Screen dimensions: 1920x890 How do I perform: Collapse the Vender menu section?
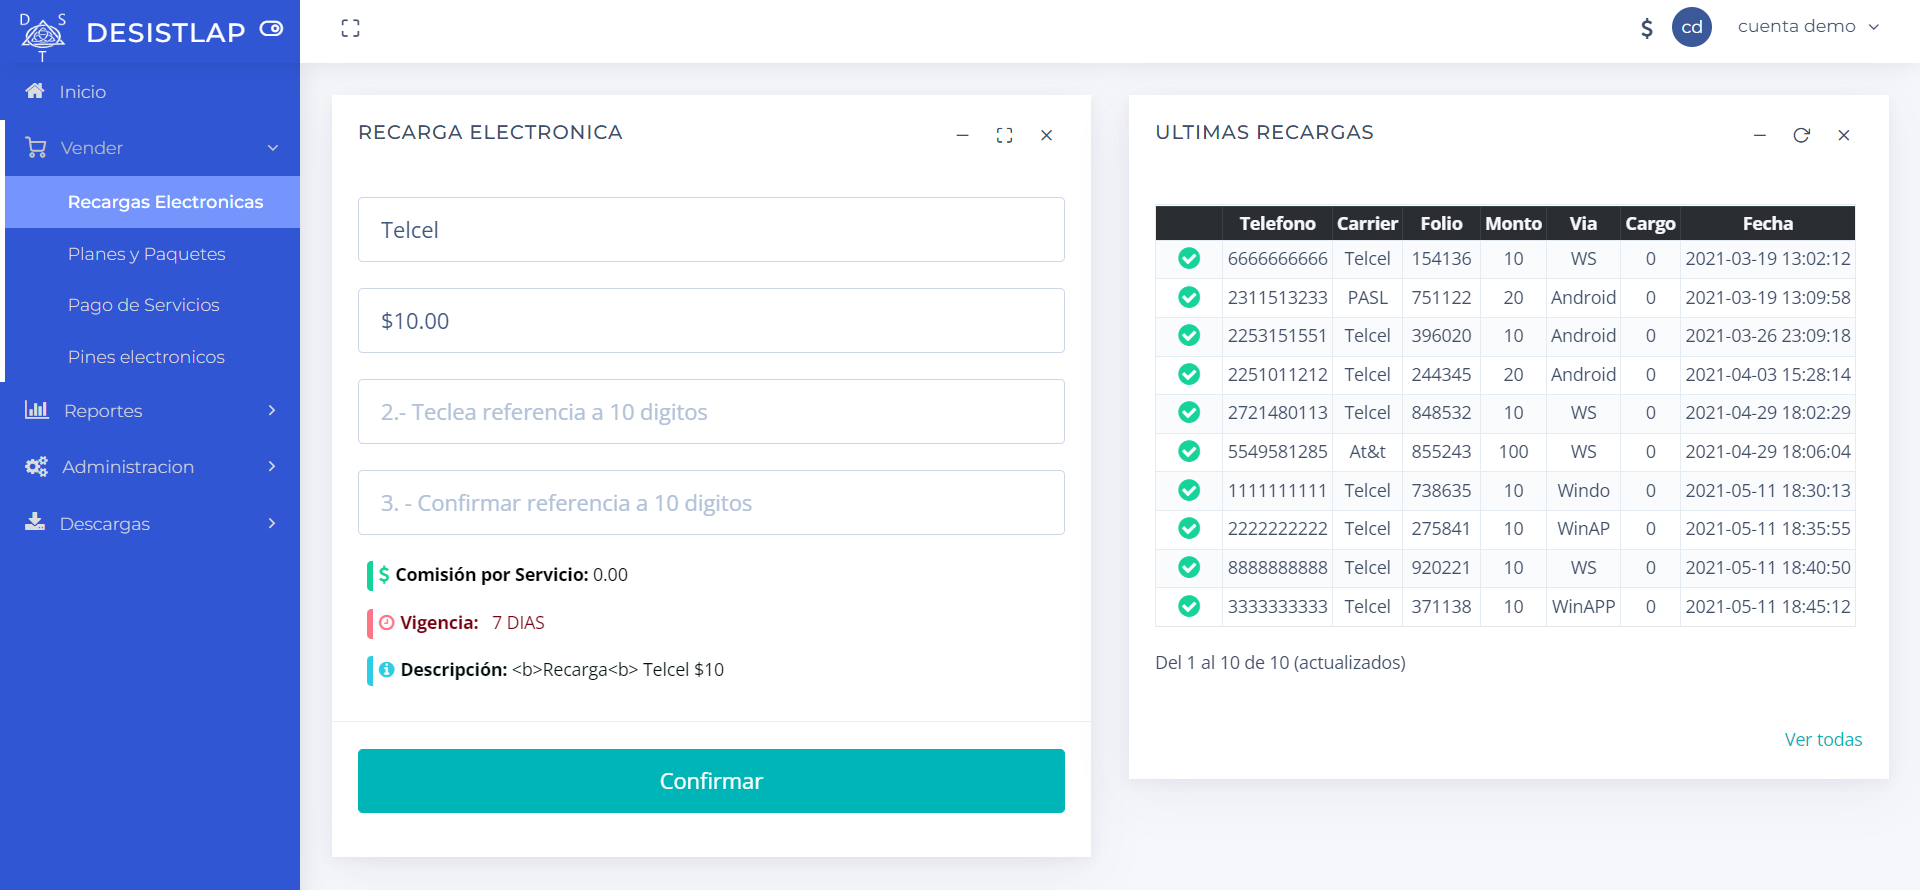click(150, 148)
